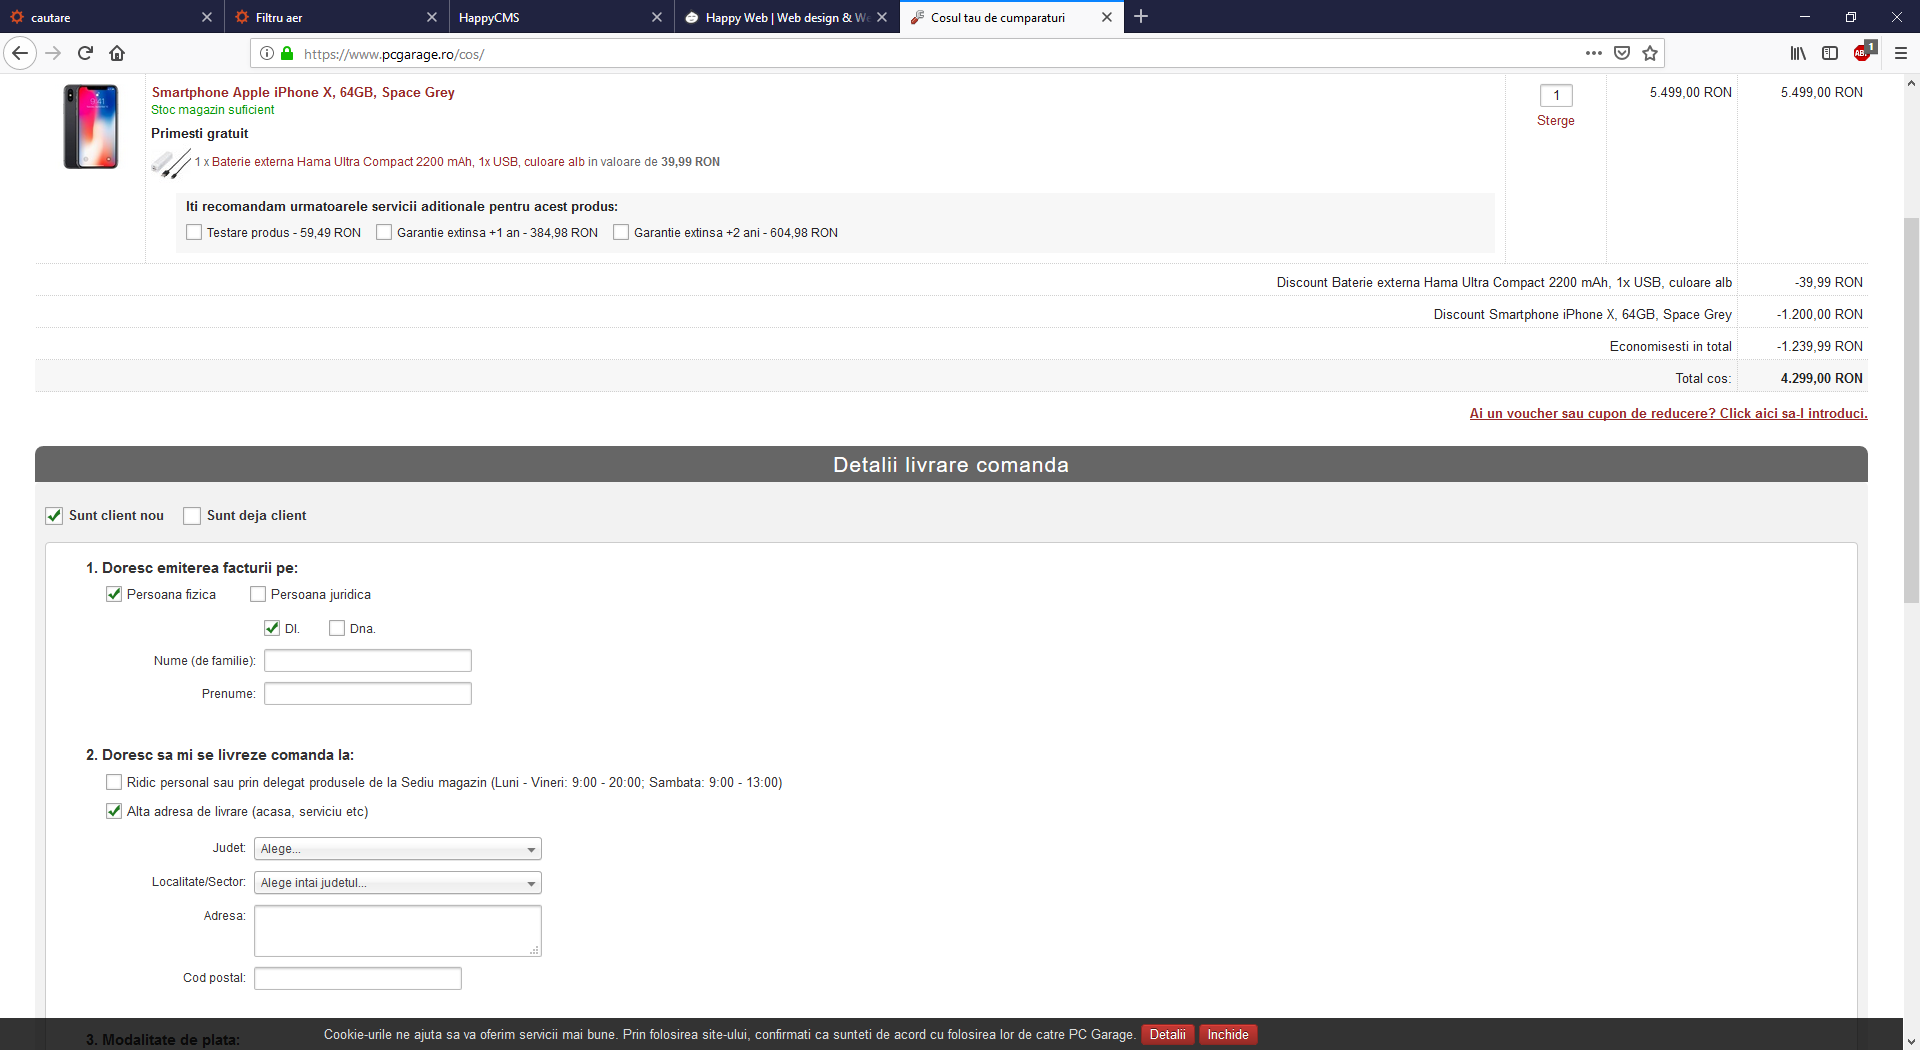1920x1050 pixels.
Task: Save page to Pocket icon
Action: coord(1622,53)
